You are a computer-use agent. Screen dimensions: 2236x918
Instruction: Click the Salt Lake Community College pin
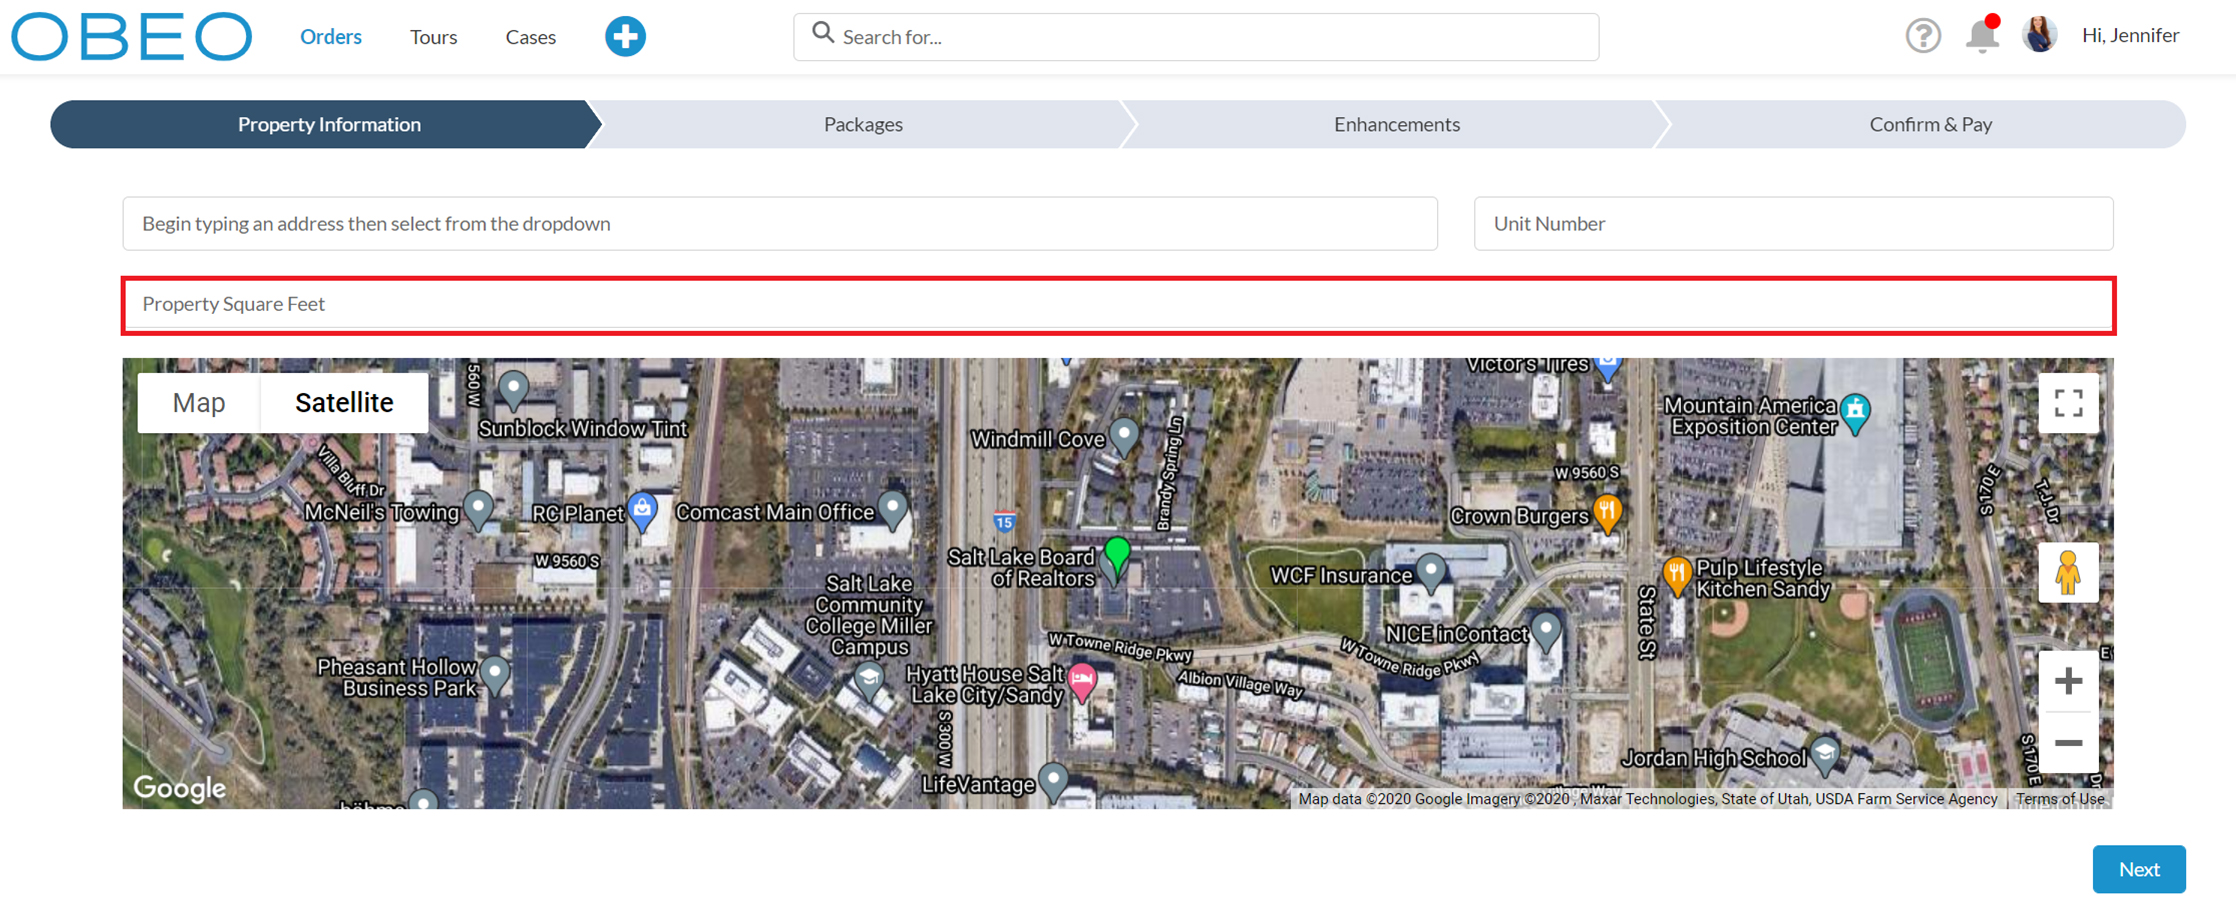(868, 682)
